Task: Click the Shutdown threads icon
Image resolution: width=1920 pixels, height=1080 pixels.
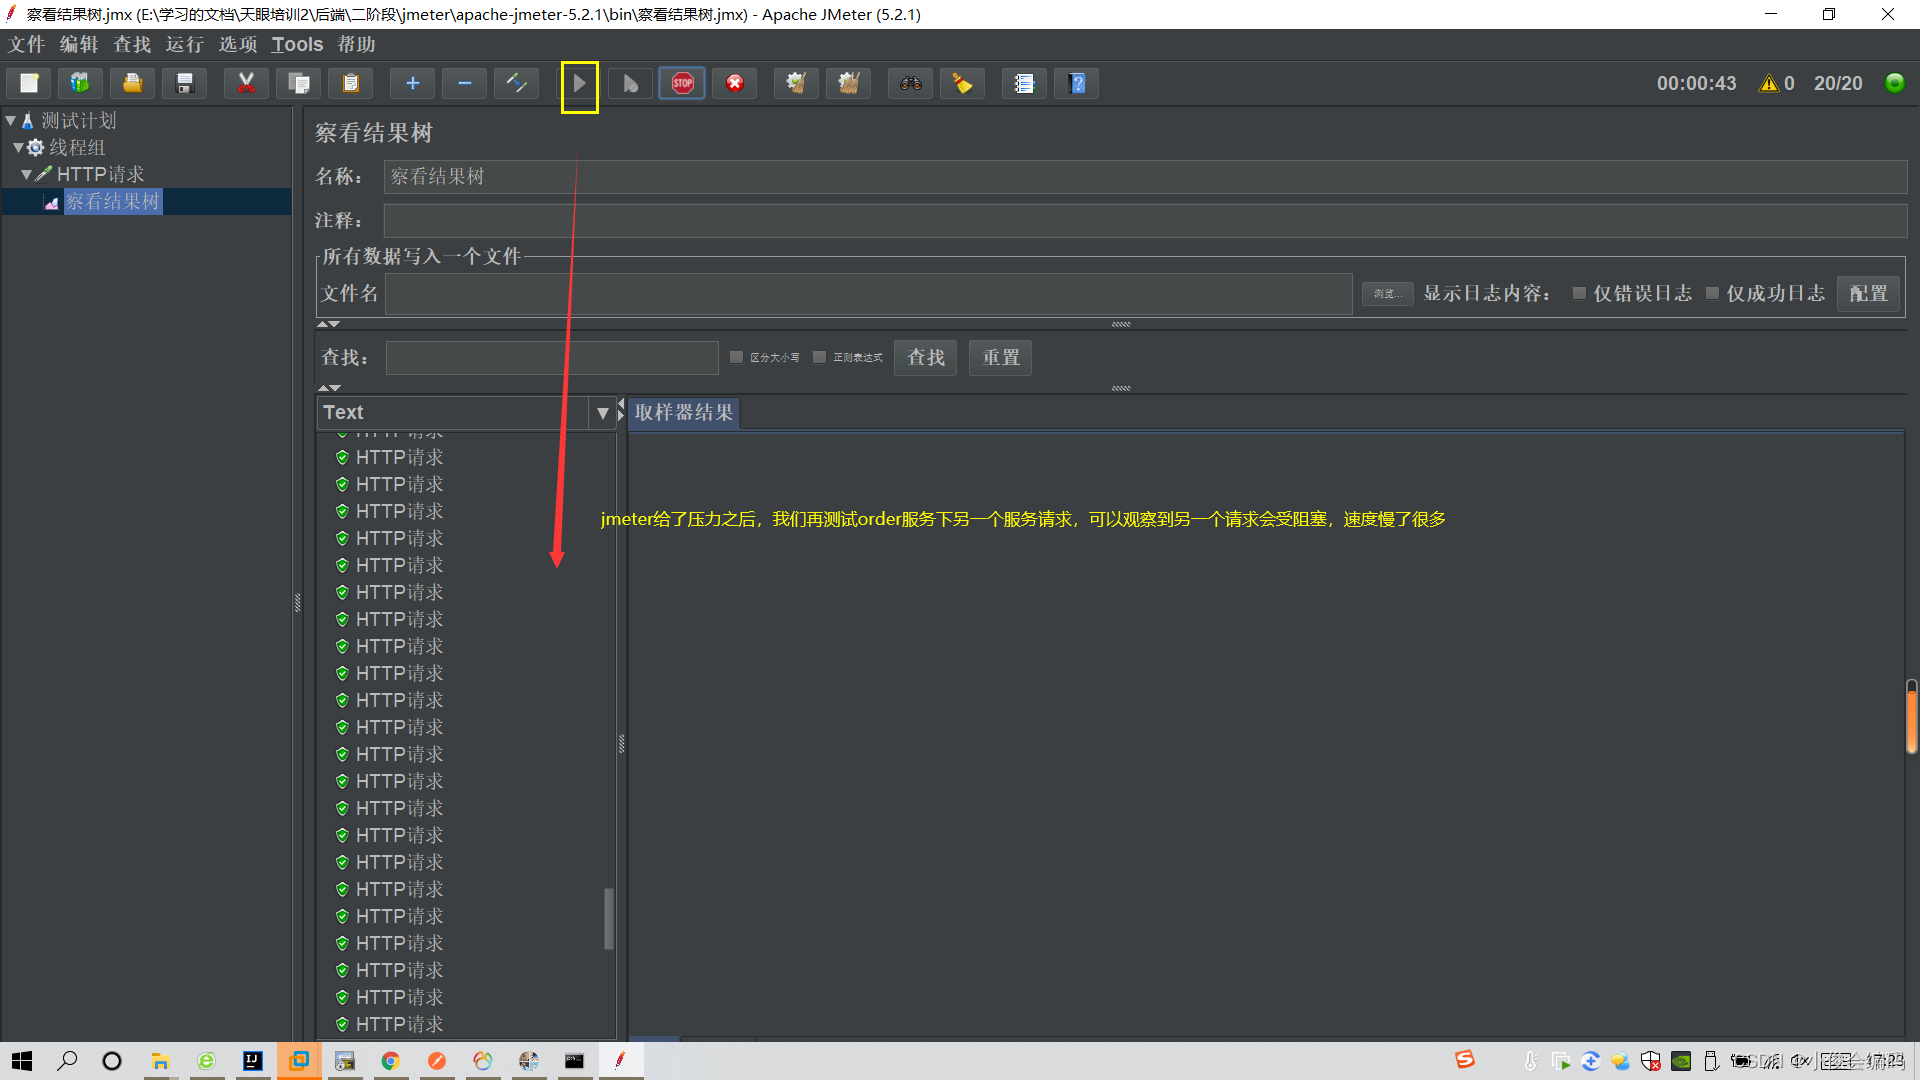Action: click(734, 84)
